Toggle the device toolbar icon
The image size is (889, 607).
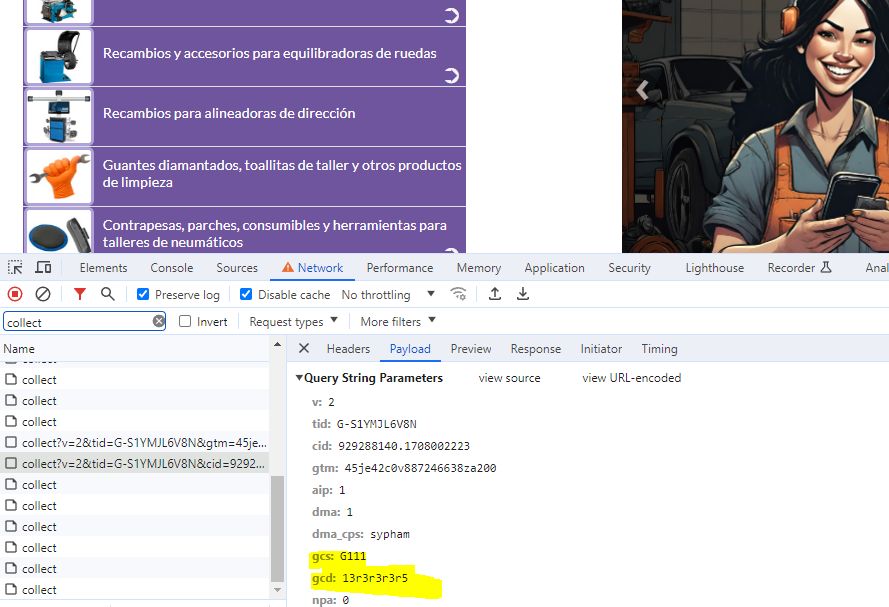[x=43, y=268]
